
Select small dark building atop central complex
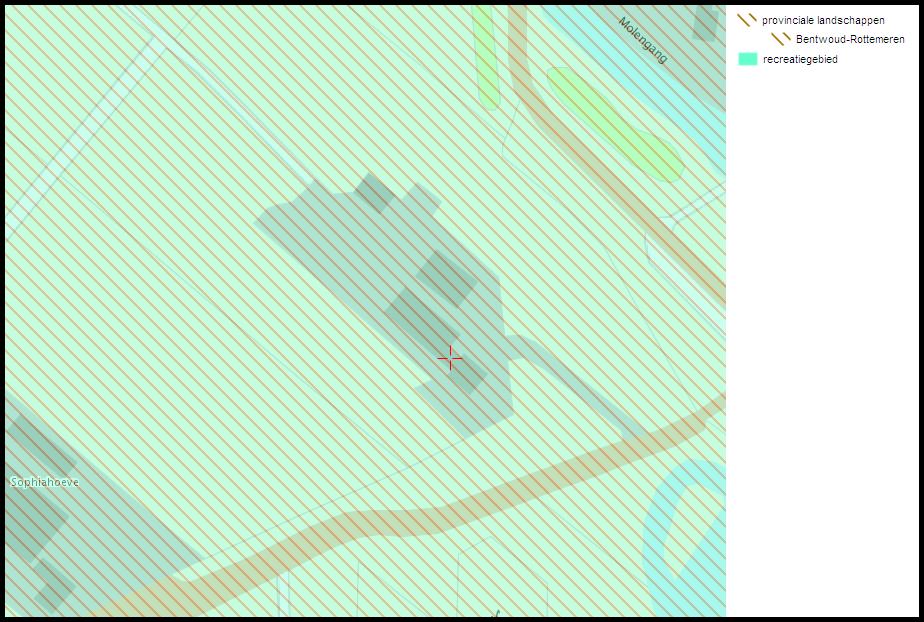tap(374, 193)
